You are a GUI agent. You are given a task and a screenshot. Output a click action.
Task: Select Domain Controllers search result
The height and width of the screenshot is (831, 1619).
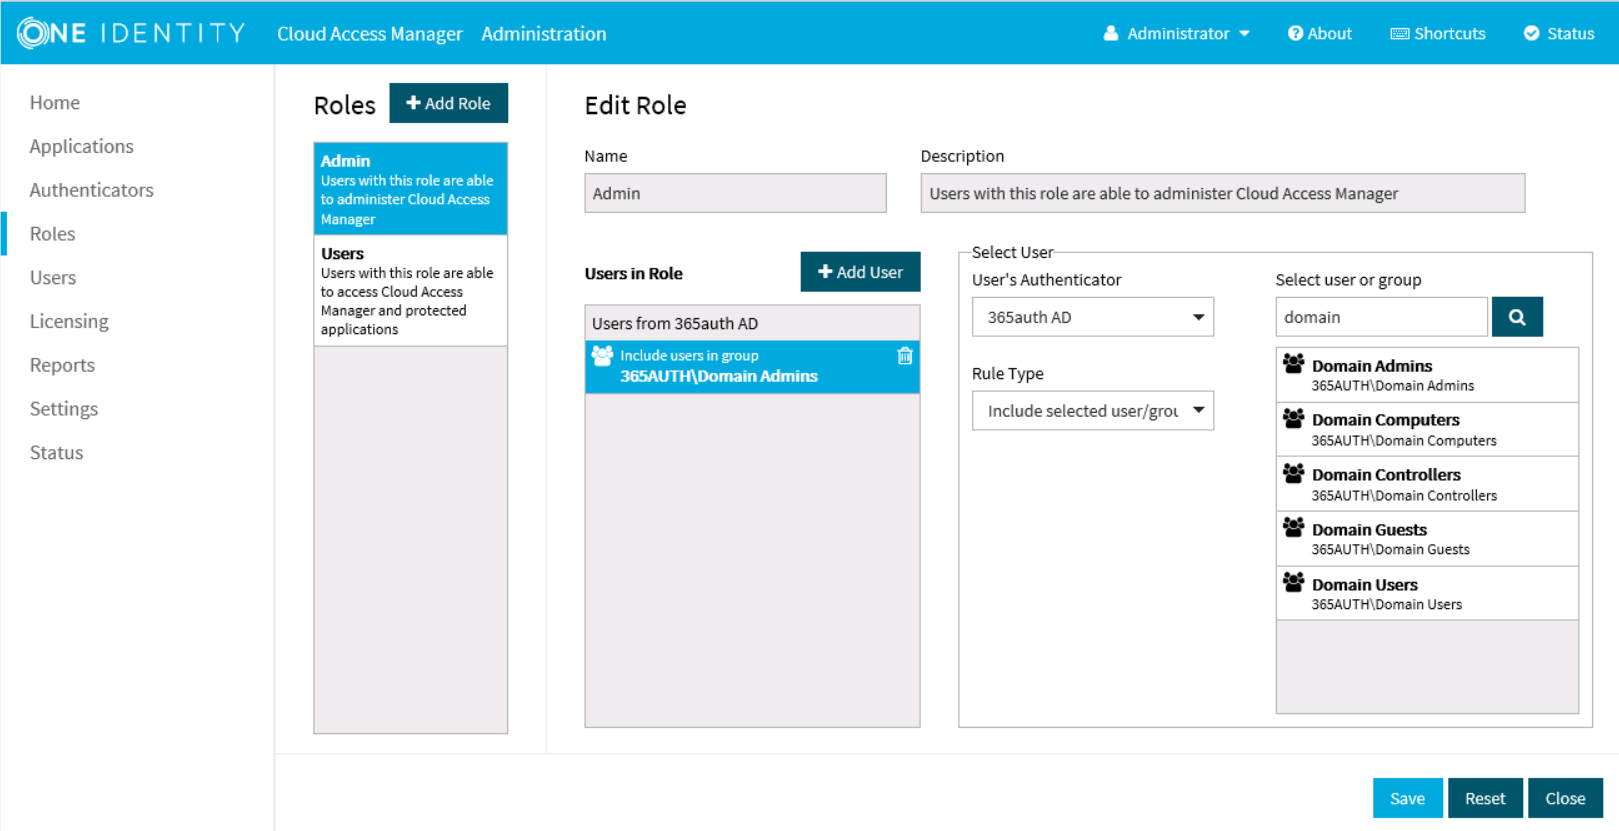click(x=1427, y=485)
